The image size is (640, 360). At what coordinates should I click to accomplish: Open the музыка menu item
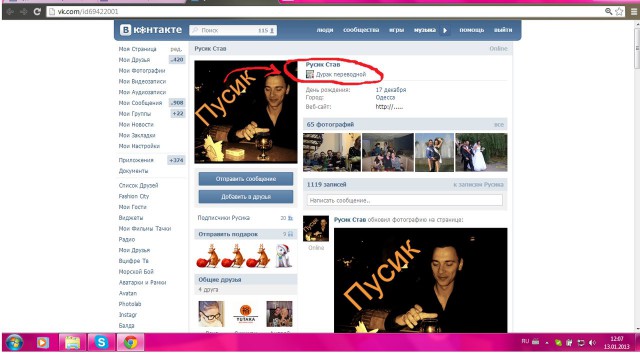(424, 30)
